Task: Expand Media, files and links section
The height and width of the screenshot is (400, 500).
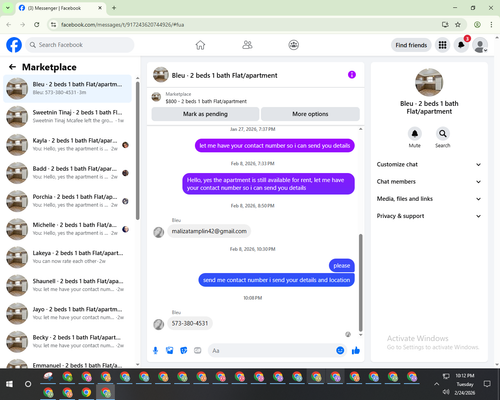Action: tap(429, 199)
